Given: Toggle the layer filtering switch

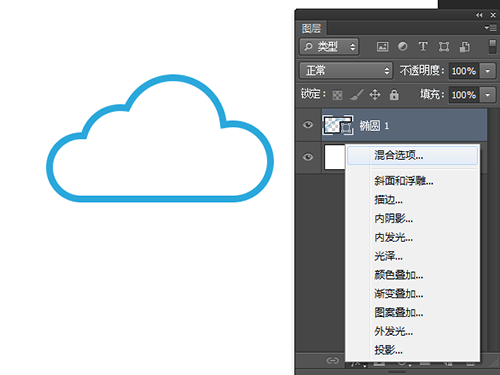Looking at the screenshot, I should pos(492,46).
